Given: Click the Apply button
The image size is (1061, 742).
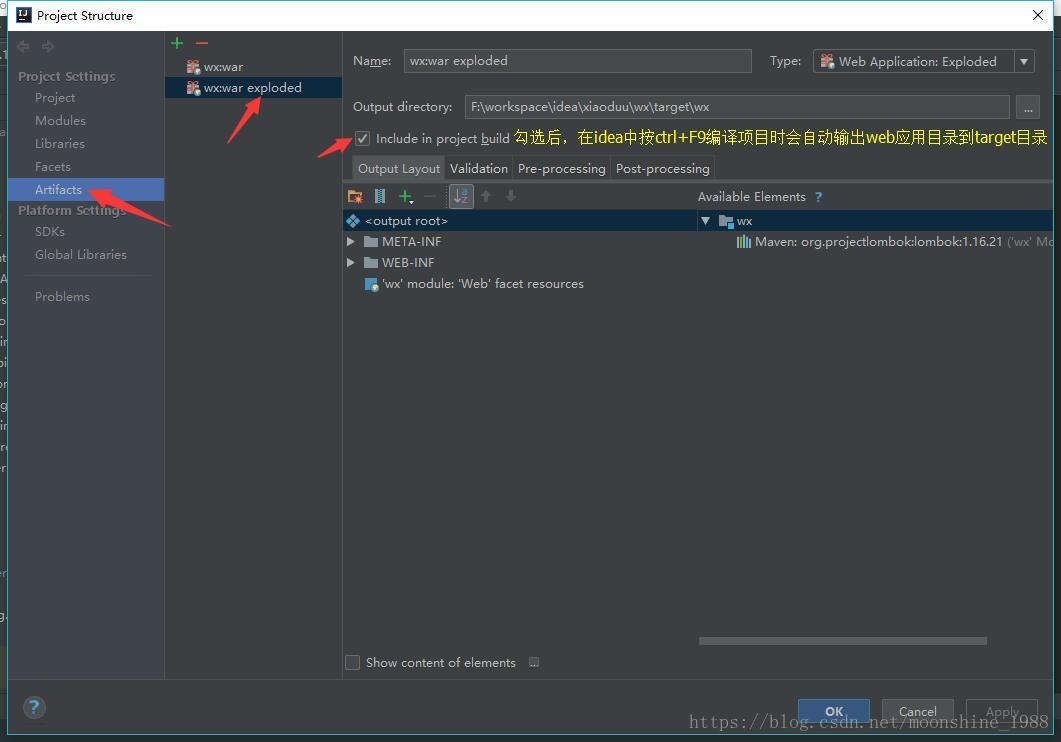Looking at the screenshot, I should click(1002, 711).
